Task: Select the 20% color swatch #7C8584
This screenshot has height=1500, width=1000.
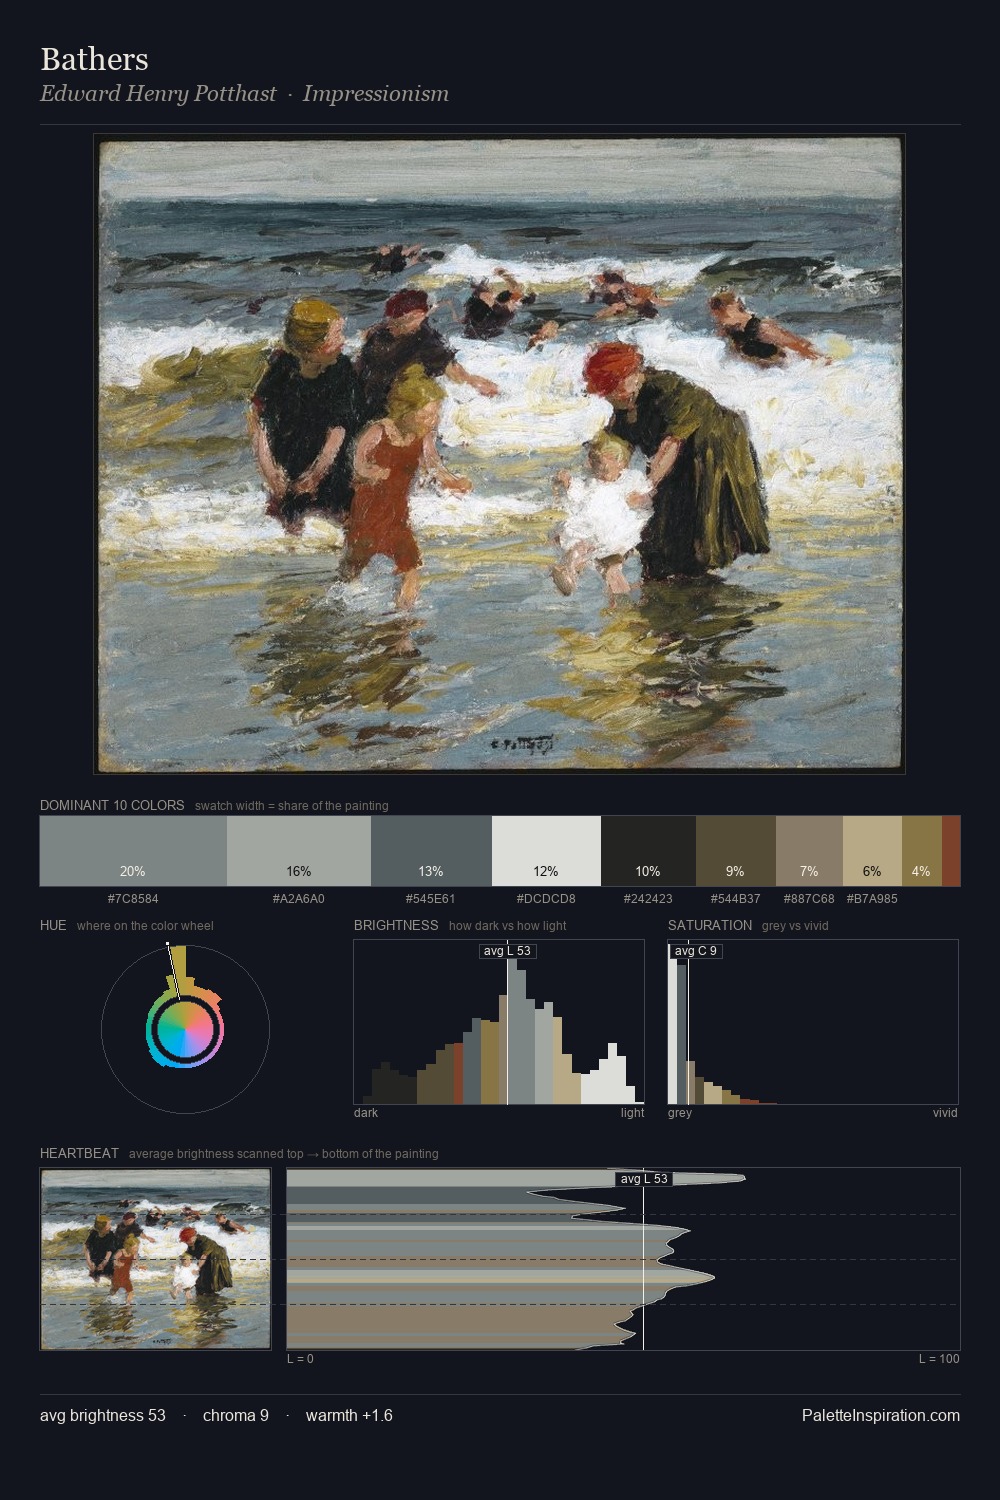Action: click(x=133, y=851)
